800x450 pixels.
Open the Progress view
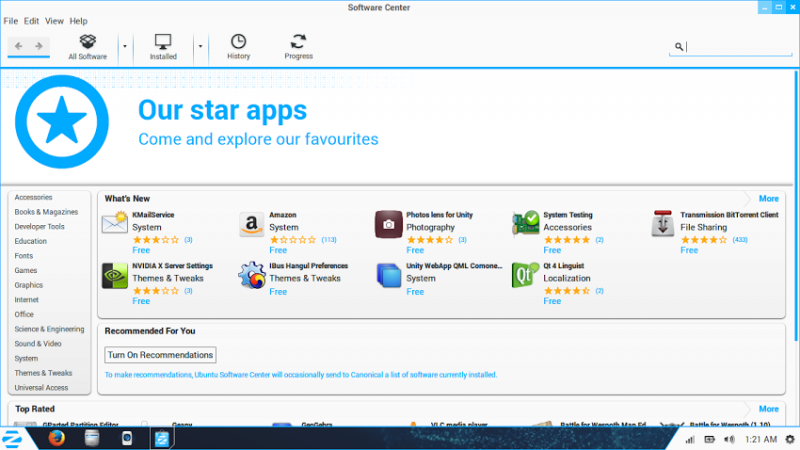pyautogui.click(x=298, y=47)
